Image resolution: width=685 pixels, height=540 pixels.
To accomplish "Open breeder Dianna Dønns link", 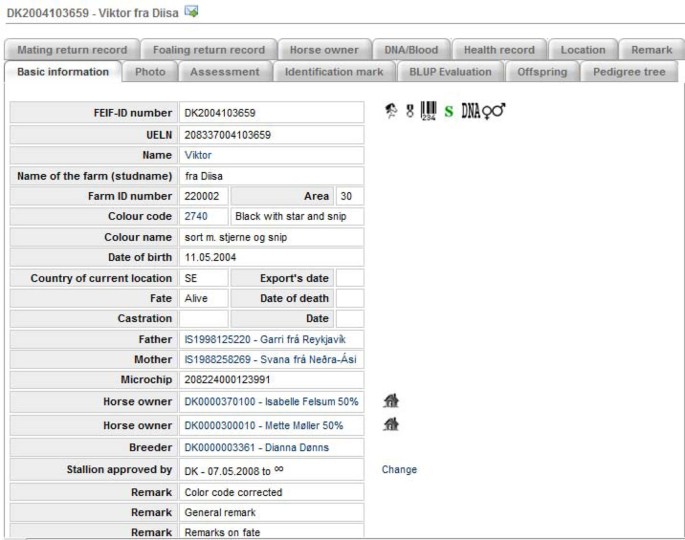I will click(x=256, y=447).
